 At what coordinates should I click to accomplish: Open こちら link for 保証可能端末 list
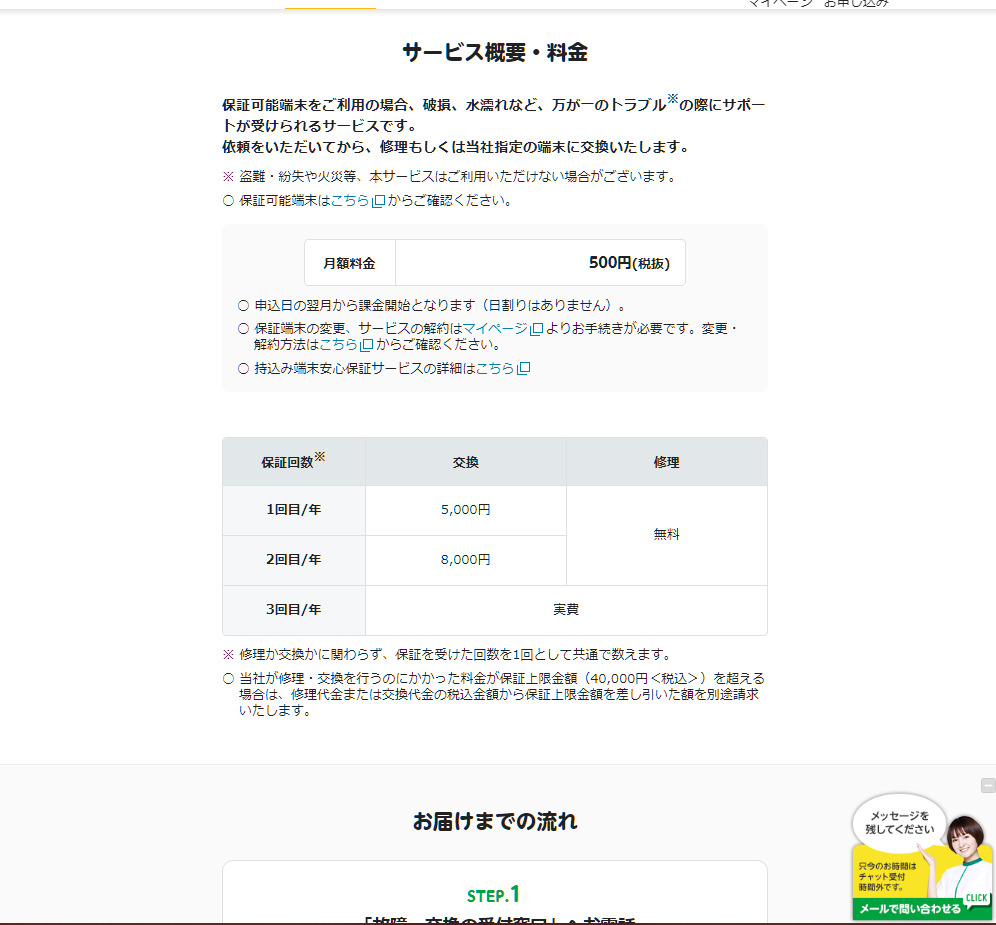pyautogui.click(x=350, y=201)
